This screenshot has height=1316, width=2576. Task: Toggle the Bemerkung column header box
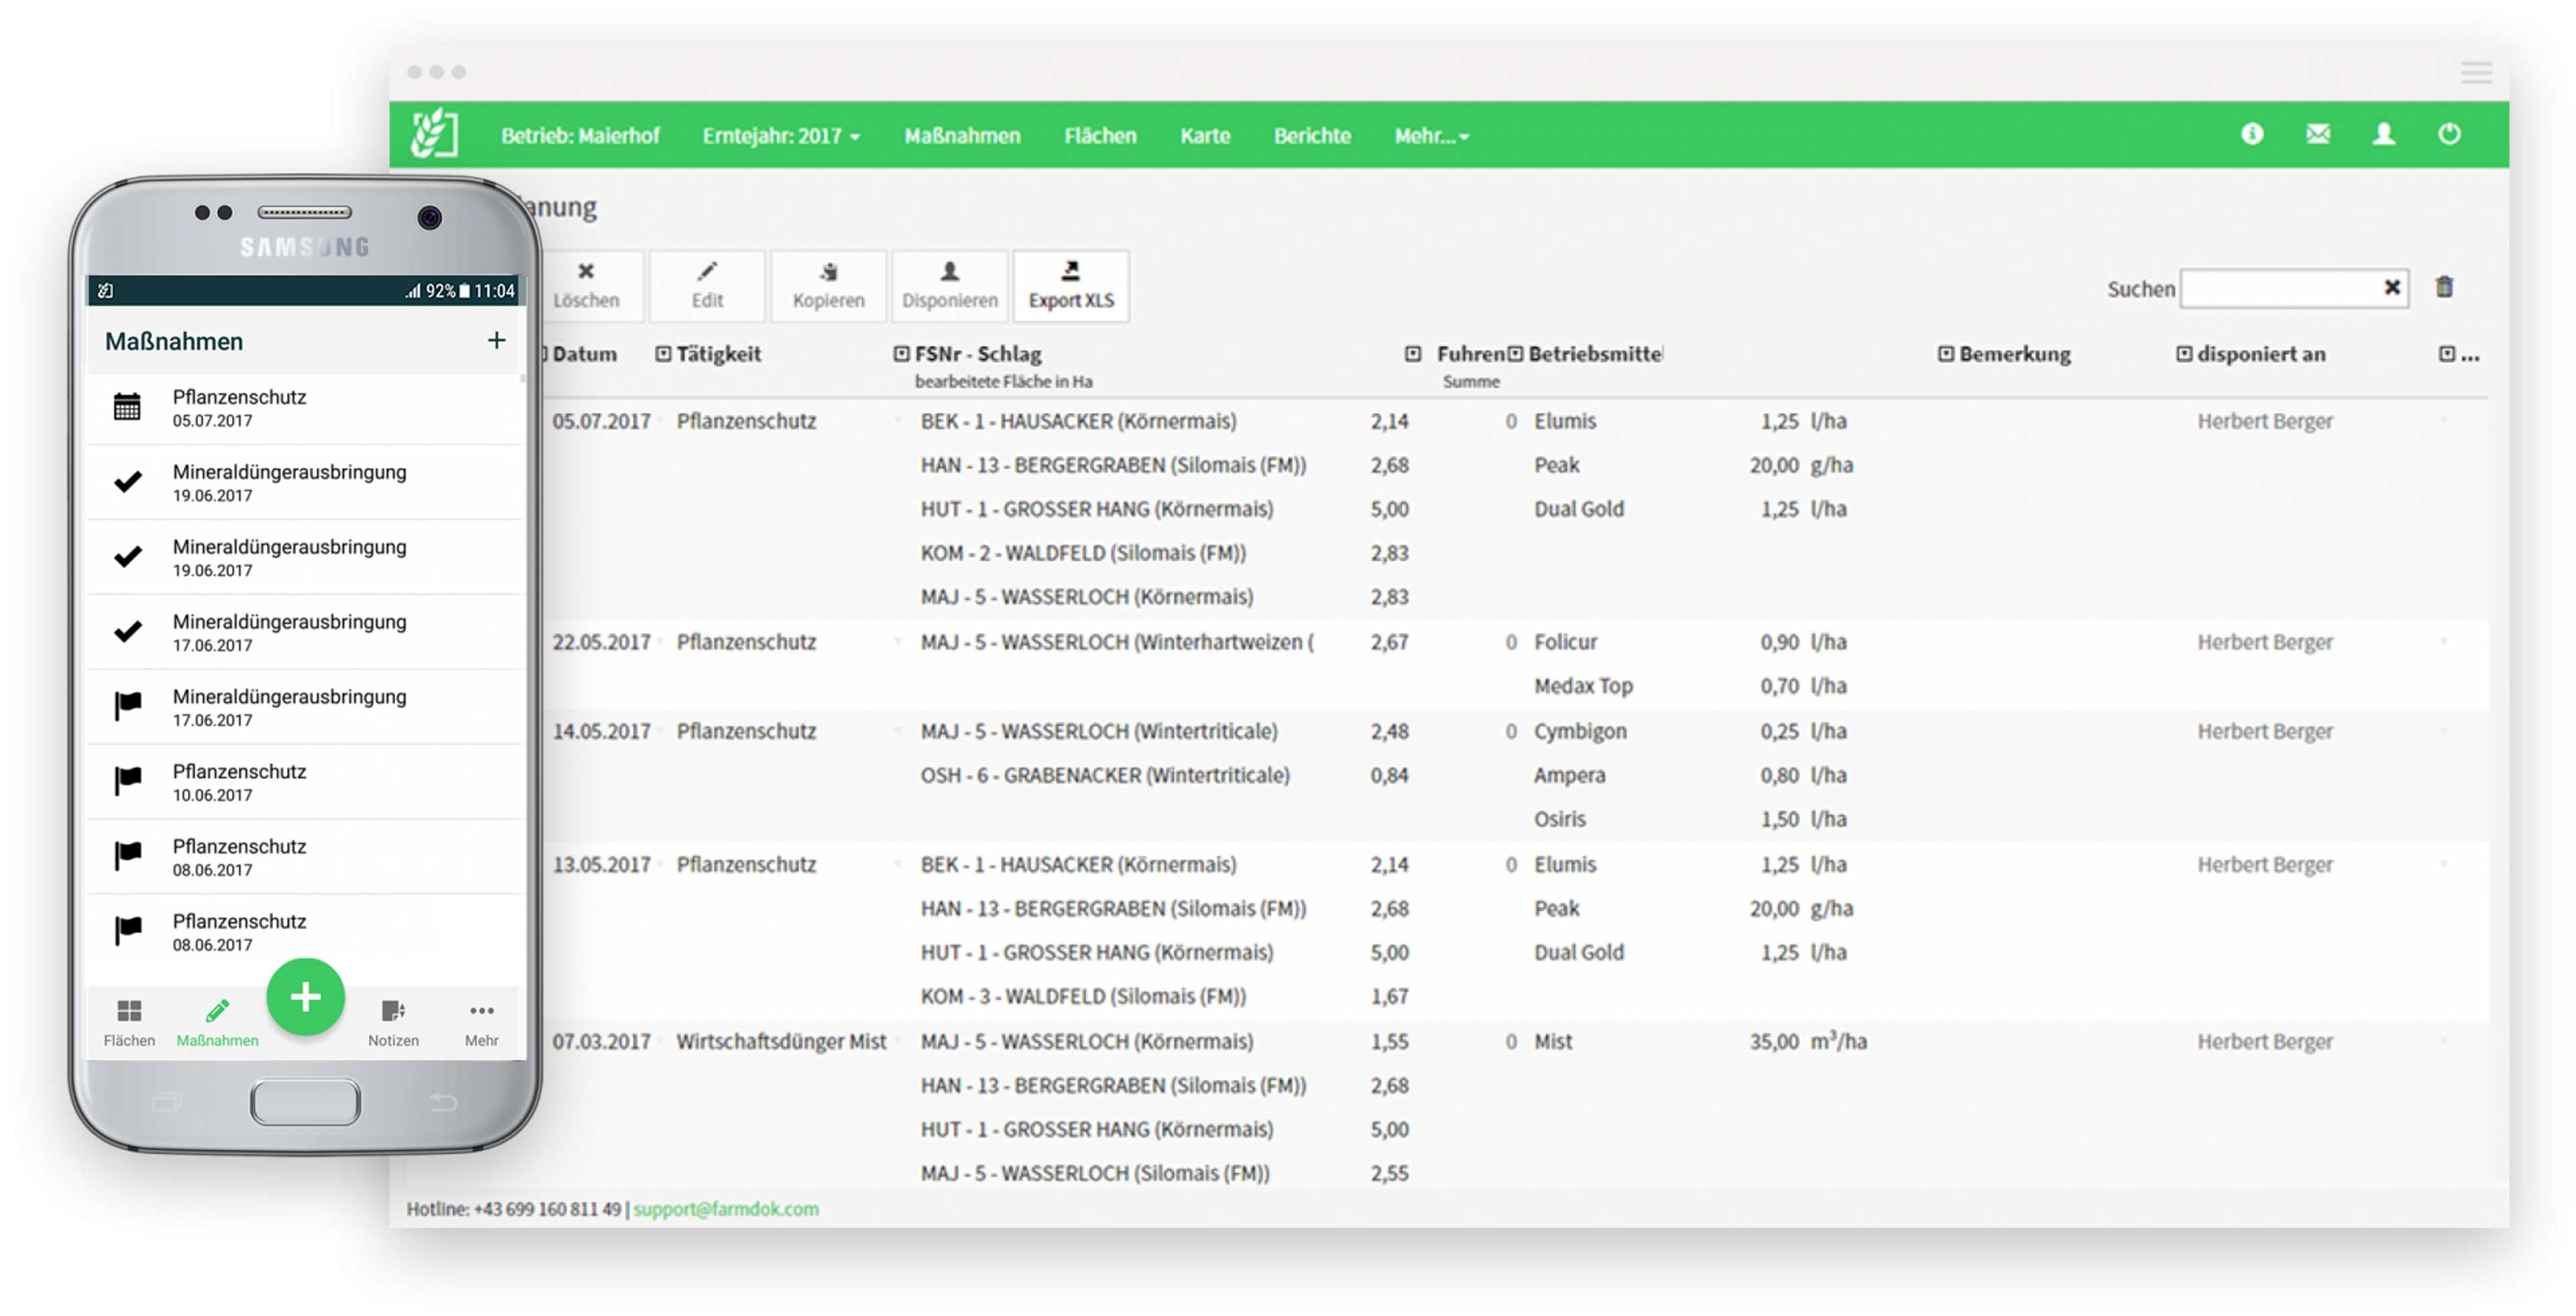pyautogui.click(x=1946, y=354)
